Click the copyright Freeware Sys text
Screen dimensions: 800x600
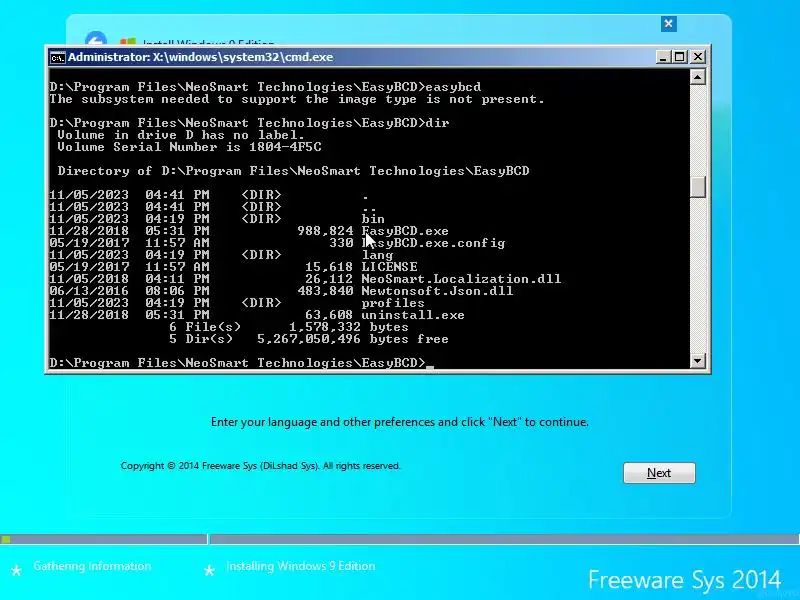point(261,466)
